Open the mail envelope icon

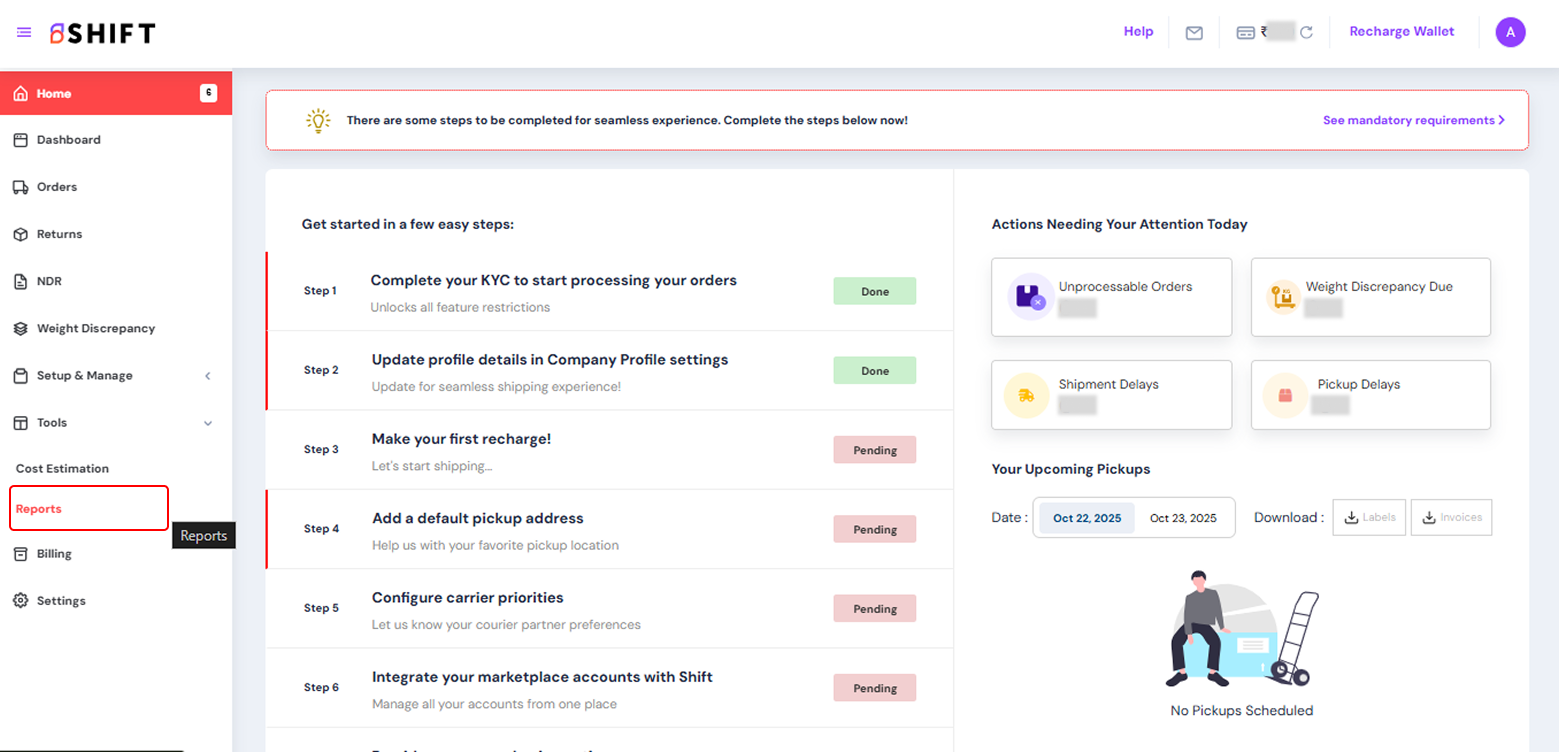(1194, 33)
